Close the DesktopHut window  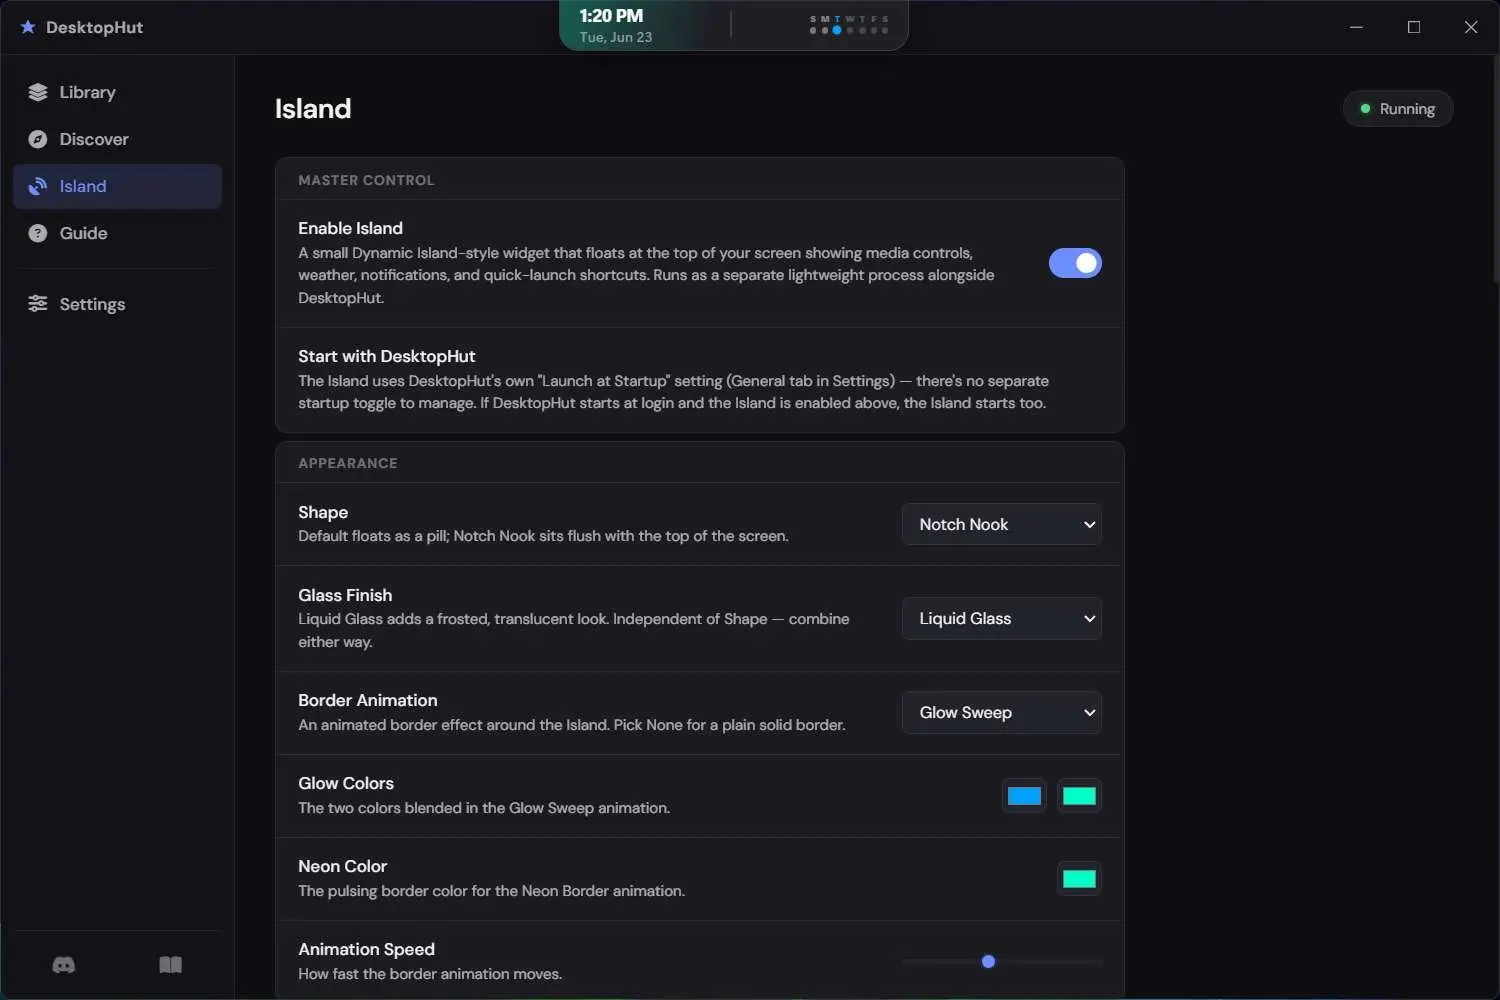coord(1471,27)
